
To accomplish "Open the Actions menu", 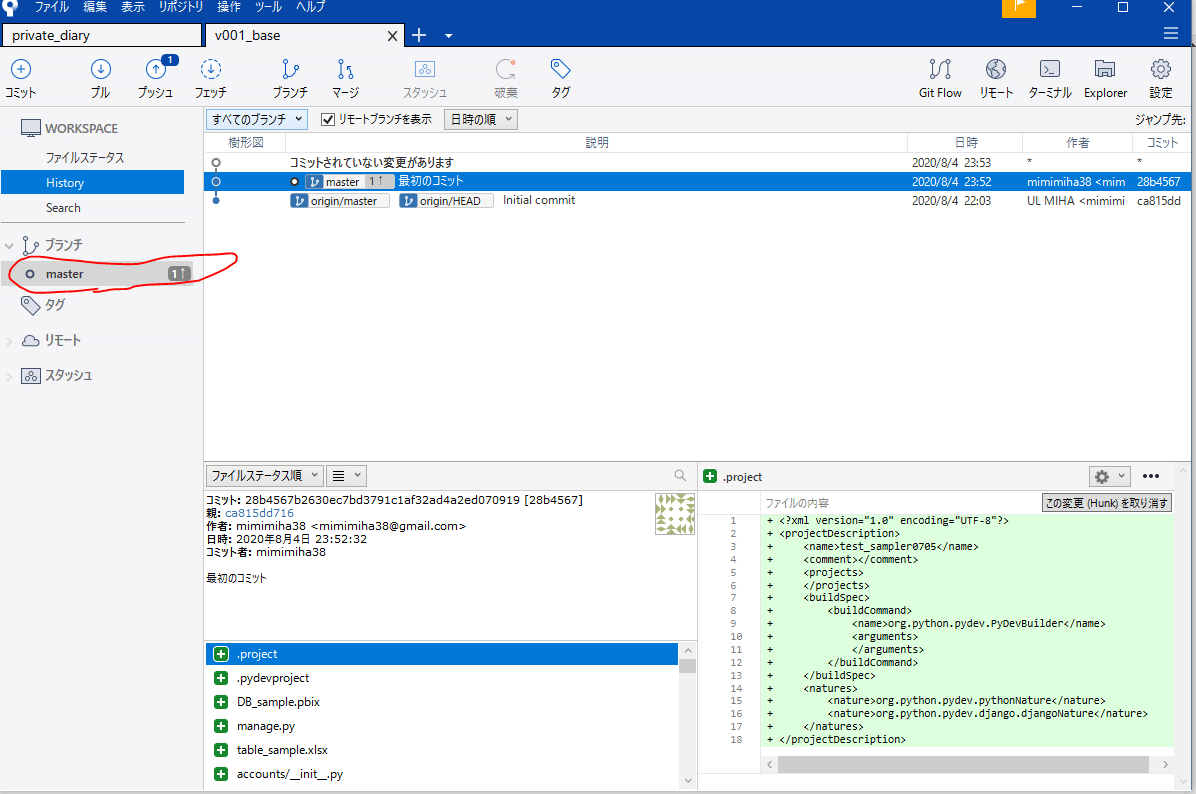I will pos(229,7).
